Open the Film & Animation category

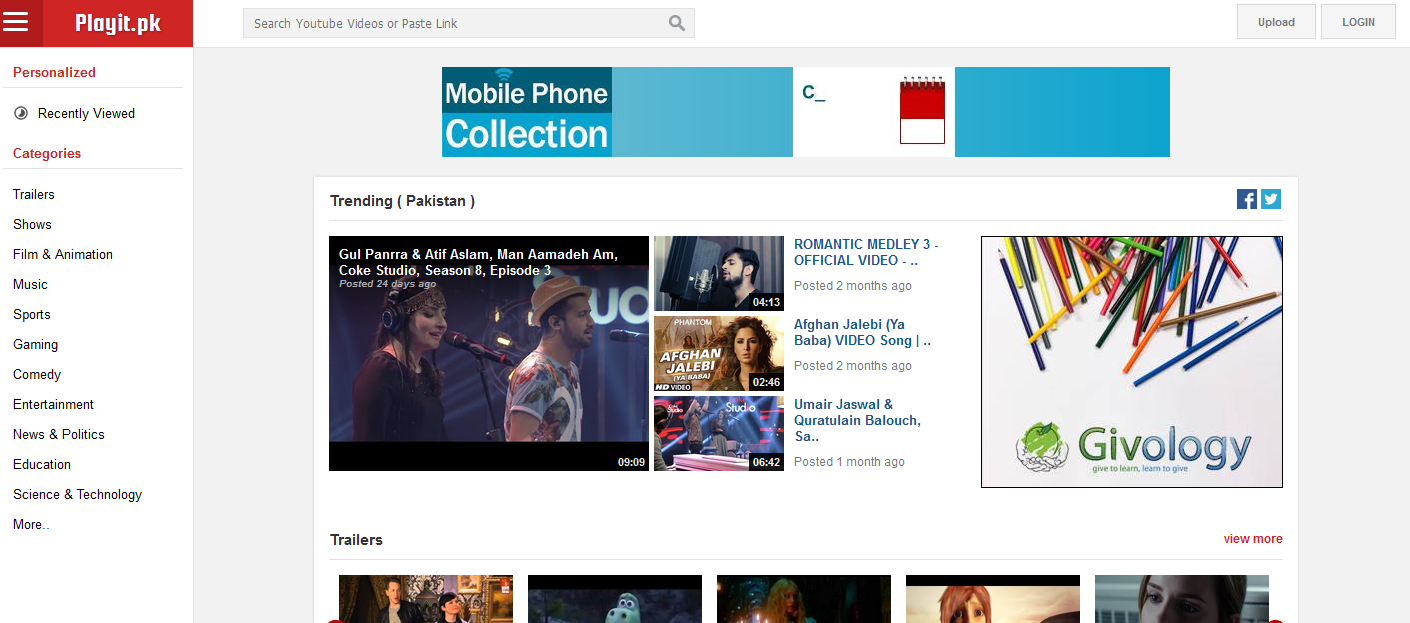click(x=63, y=254)
